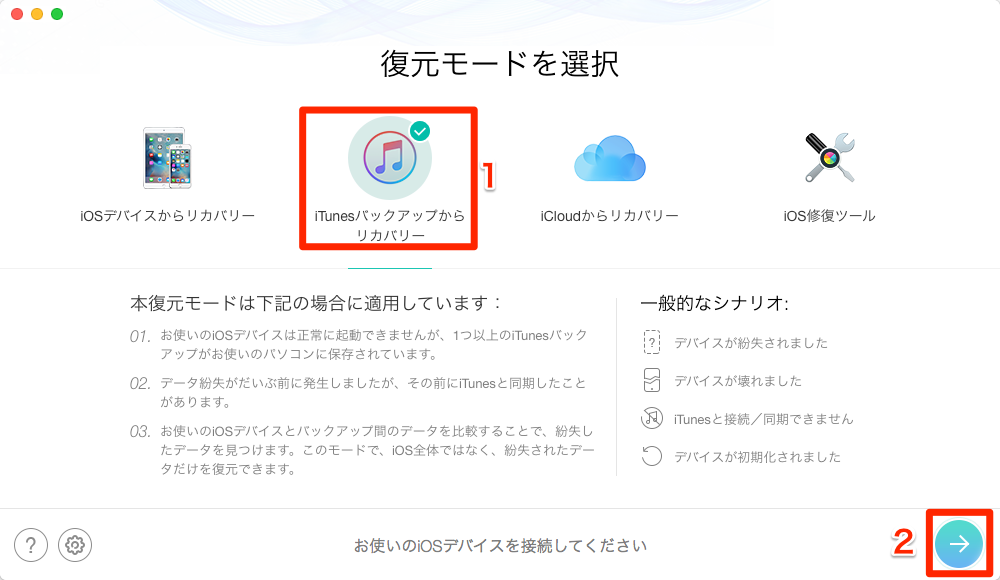Click the iTunesと接続／同期できません text

tap(763, 419)
